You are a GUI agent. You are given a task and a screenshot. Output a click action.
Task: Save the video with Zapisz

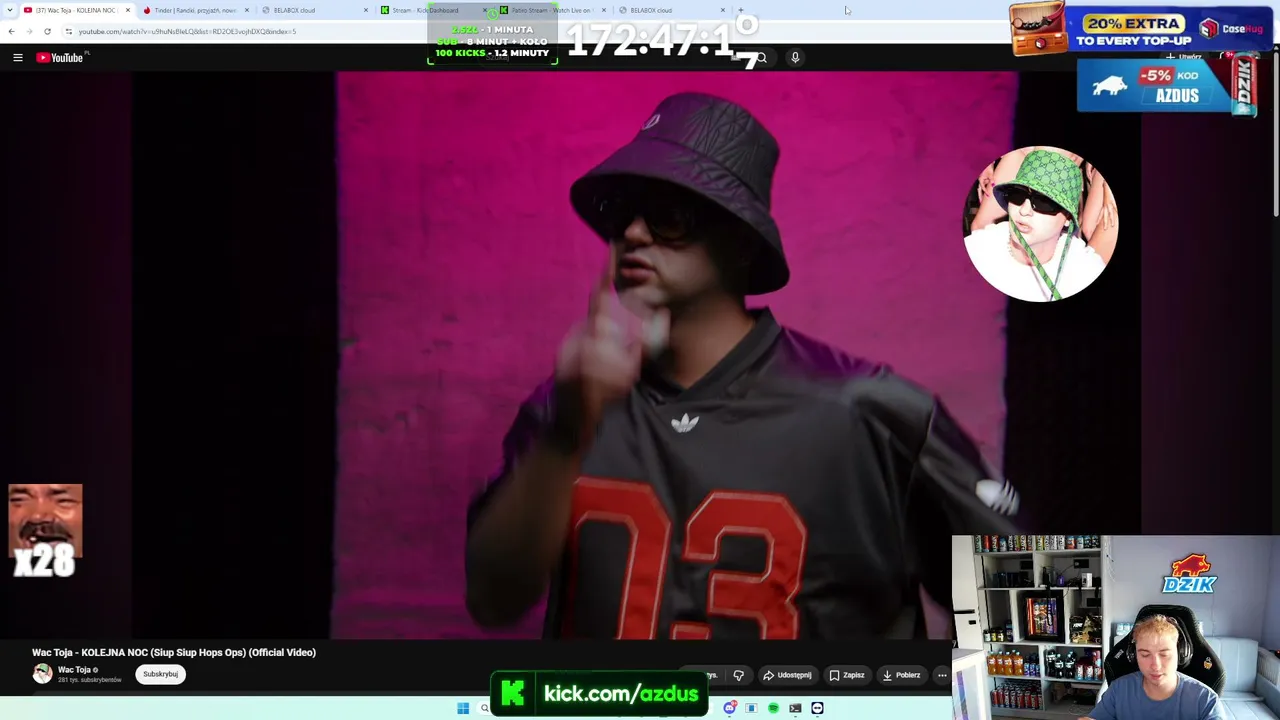coord(846,675)
